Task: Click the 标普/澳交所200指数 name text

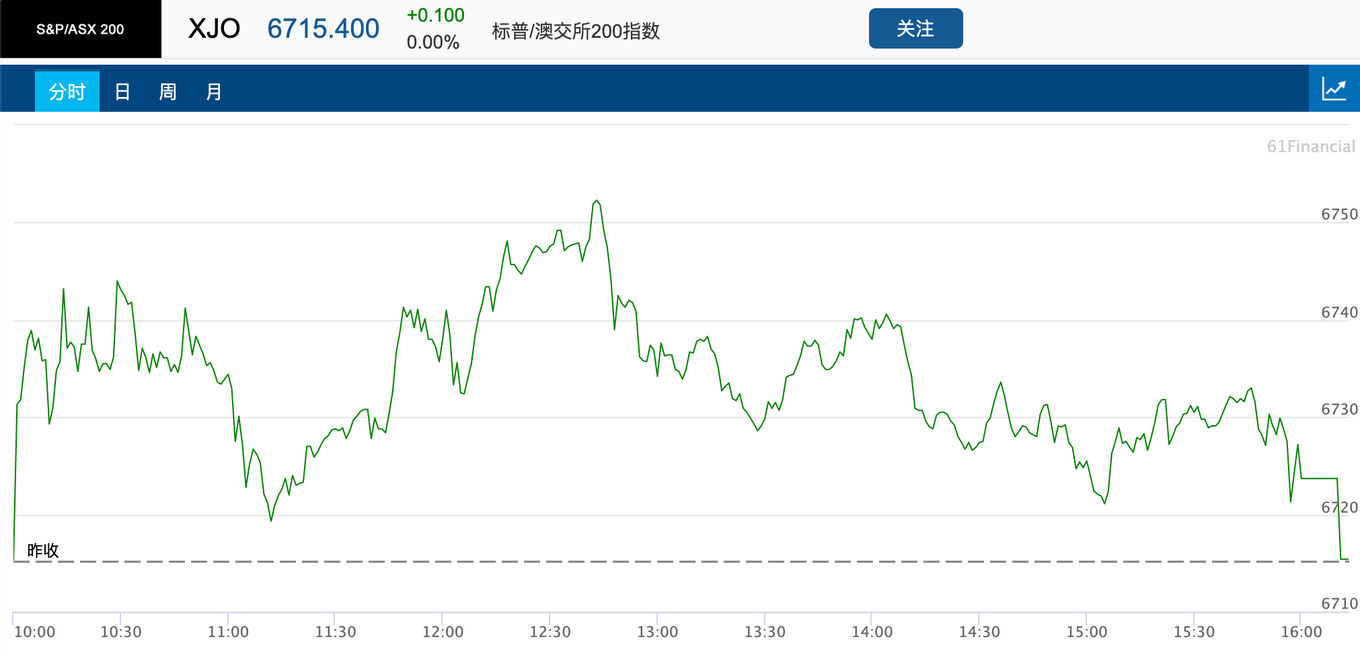Action: 576,31
